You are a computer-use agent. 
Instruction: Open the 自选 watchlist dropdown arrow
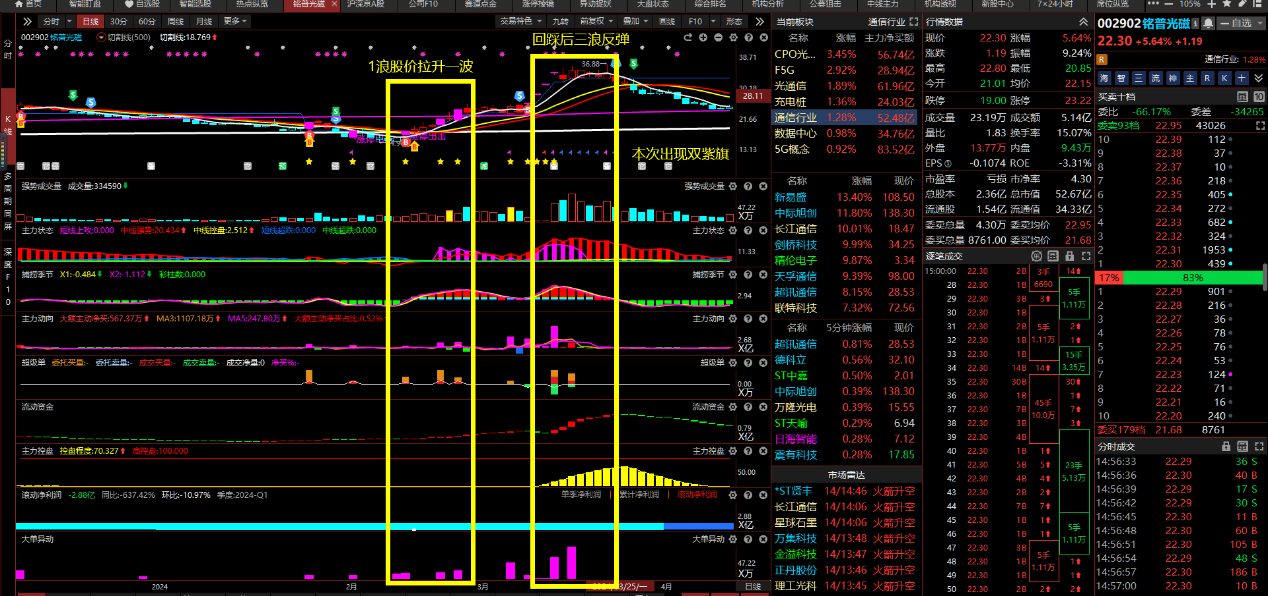tap(1259, 23)
